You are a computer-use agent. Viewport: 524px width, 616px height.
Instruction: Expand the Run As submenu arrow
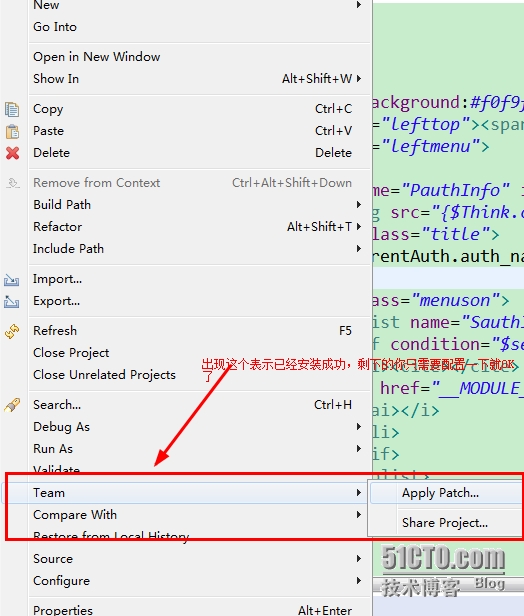(x=359, y=449)
